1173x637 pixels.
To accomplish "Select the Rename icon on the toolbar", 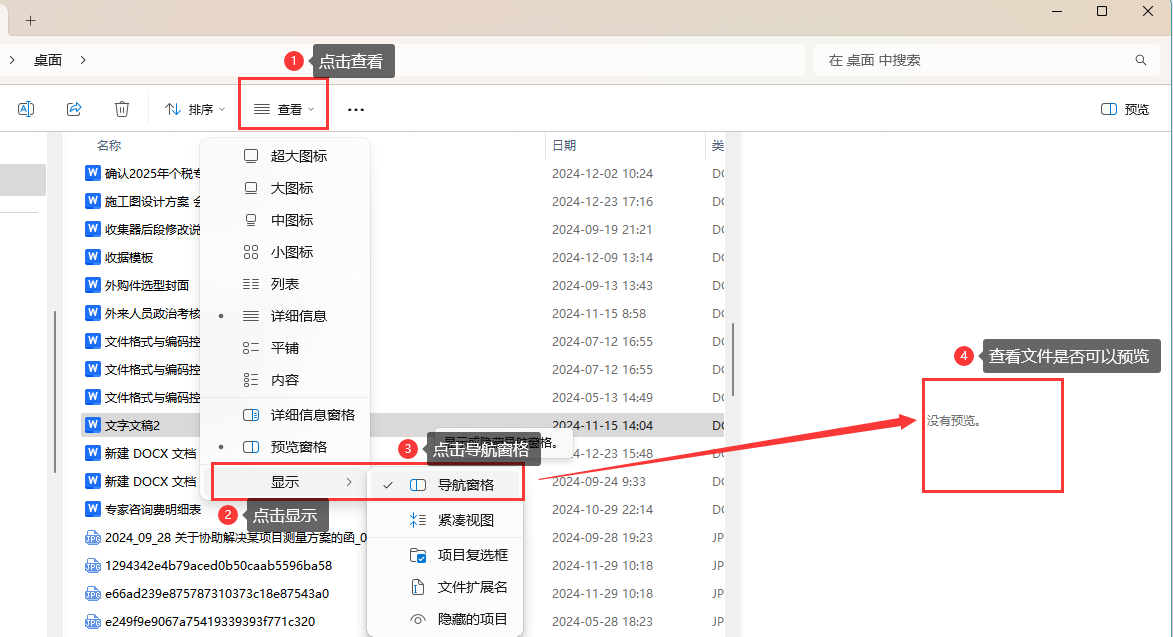I will click(26, 108).
